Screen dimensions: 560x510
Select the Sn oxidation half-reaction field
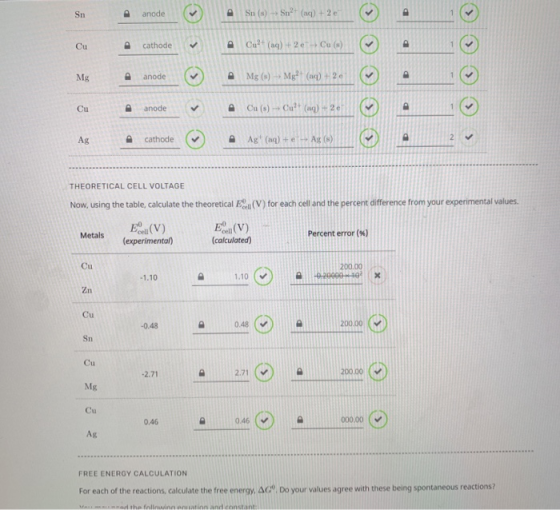[x=288, y=14]
